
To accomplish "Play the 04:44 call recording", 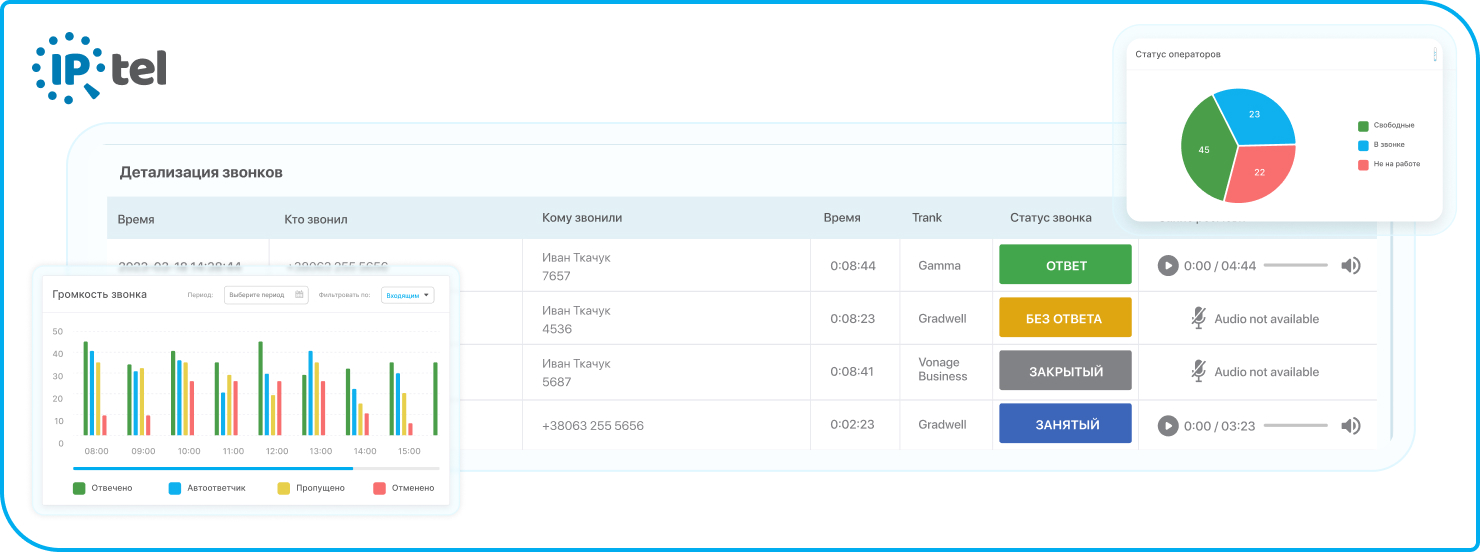I will coord(1167,266).
